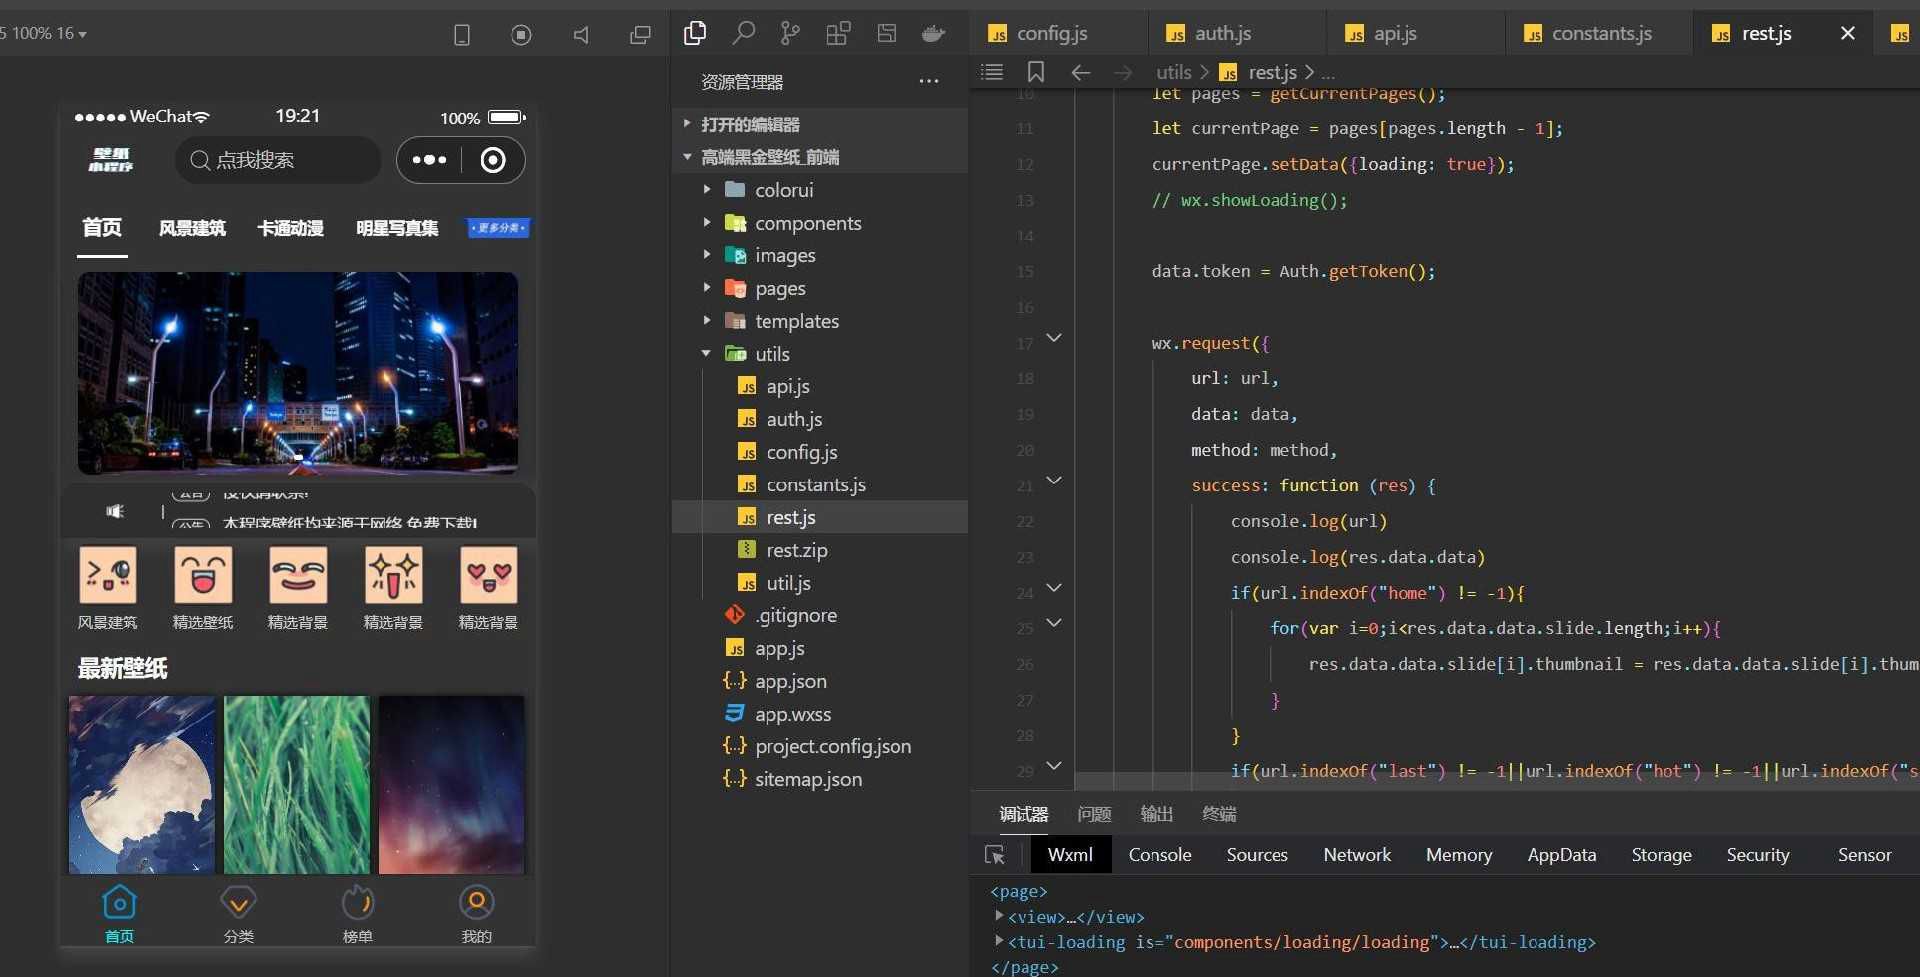Close the rest.js editor tab
The image size is (1920, 977).
pos(1848,33)
